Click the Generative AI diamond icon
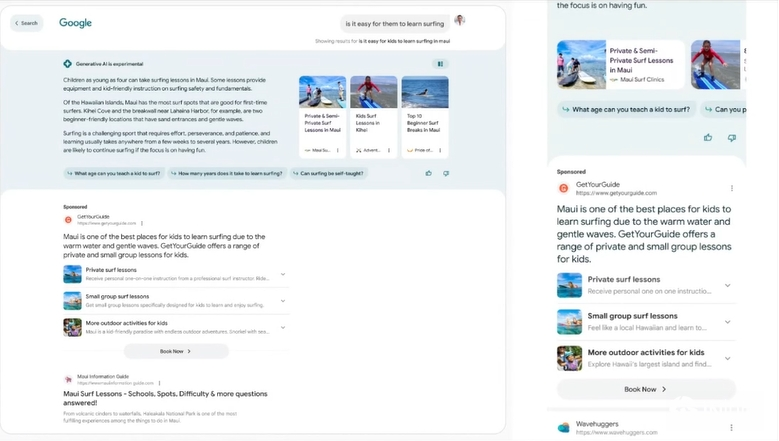The image size is (779, 441). pyautogui.click(x=68, y=64)
